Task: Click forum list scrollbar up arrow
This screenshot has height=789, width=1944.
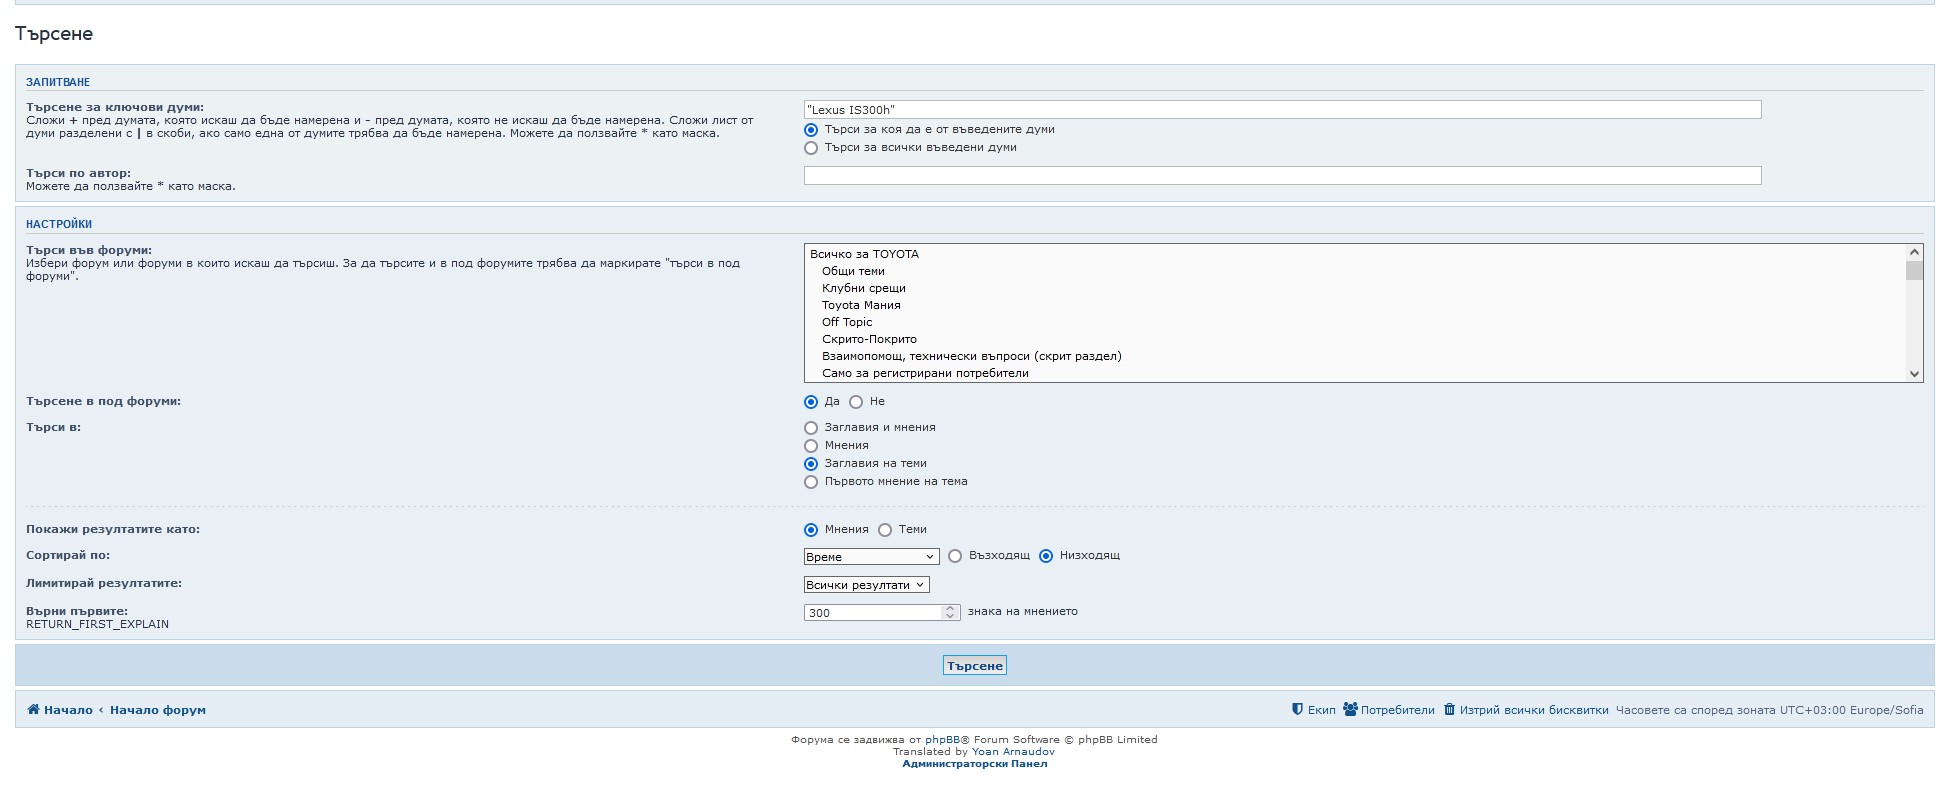Action: pyautogui.click(x=1914, y=253)
